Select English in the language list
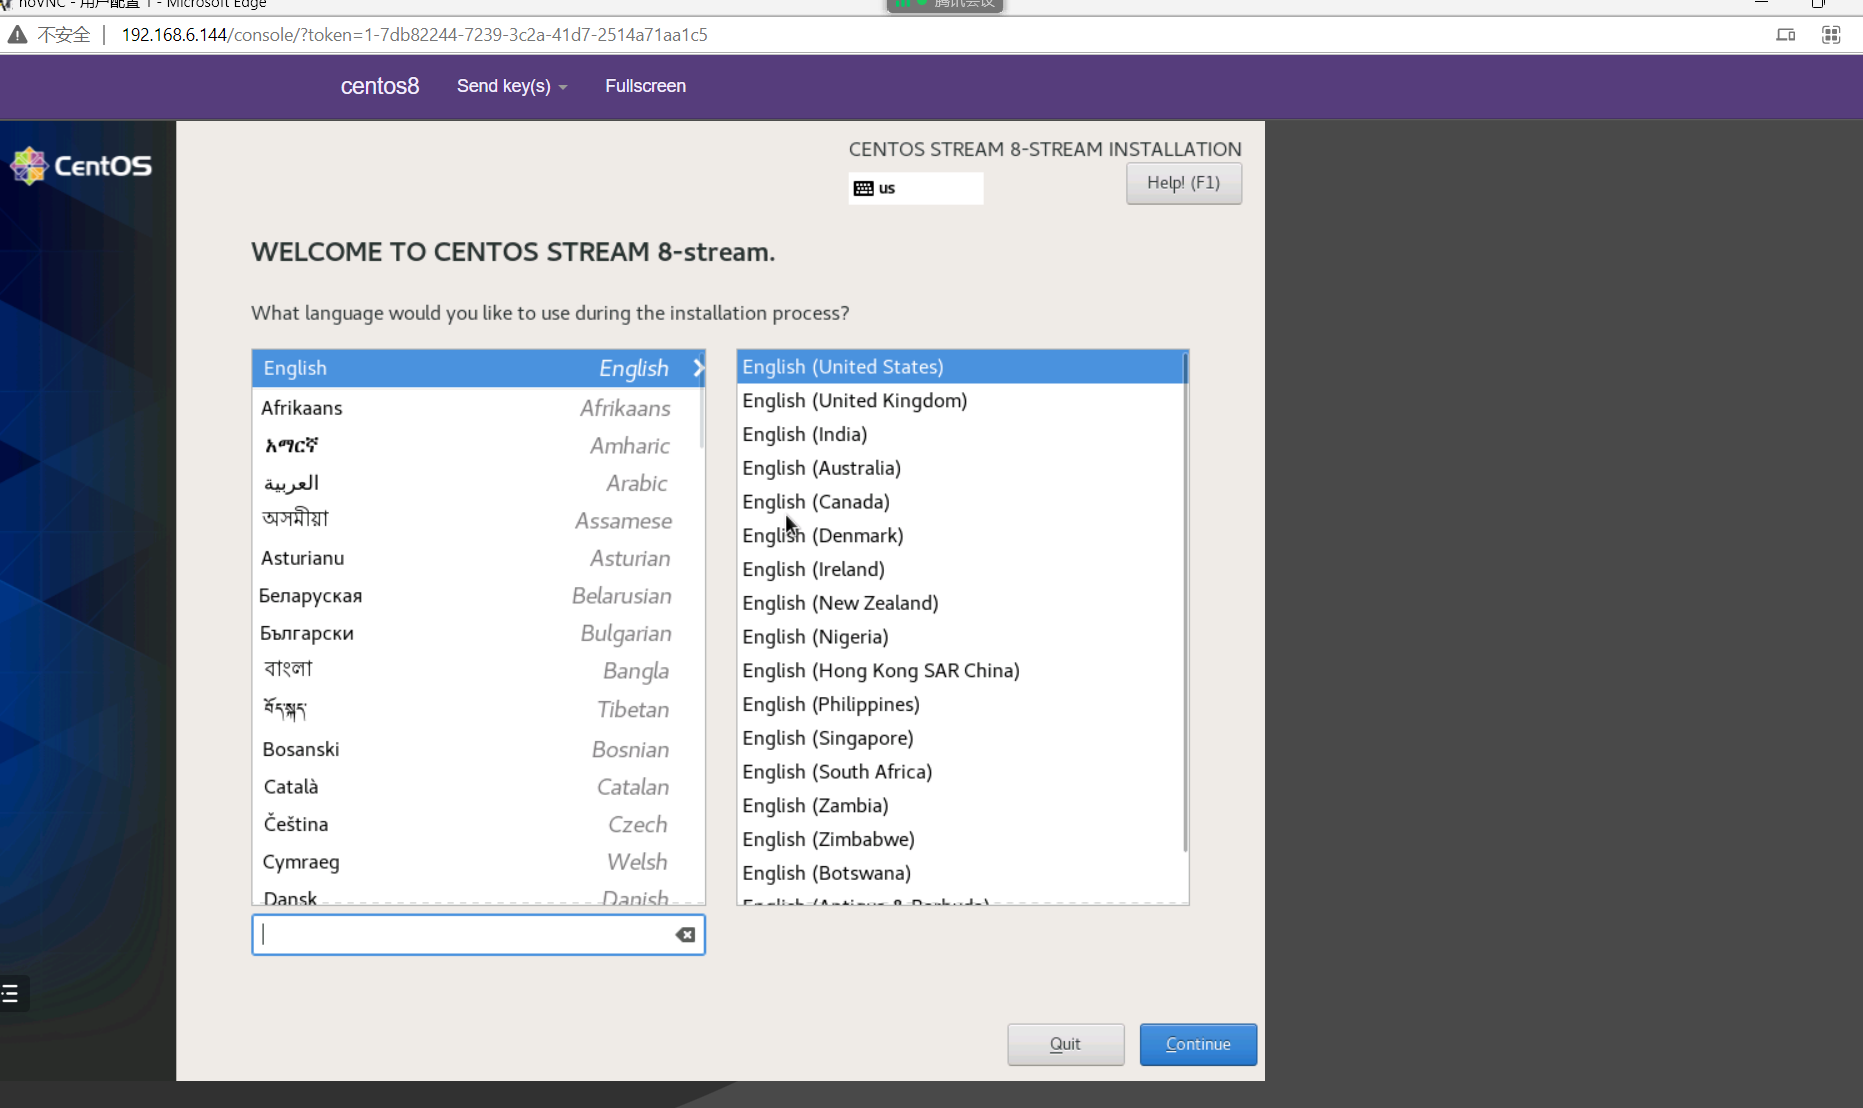The width and height of the screenshot is (1863, 1108). point(478,368)
